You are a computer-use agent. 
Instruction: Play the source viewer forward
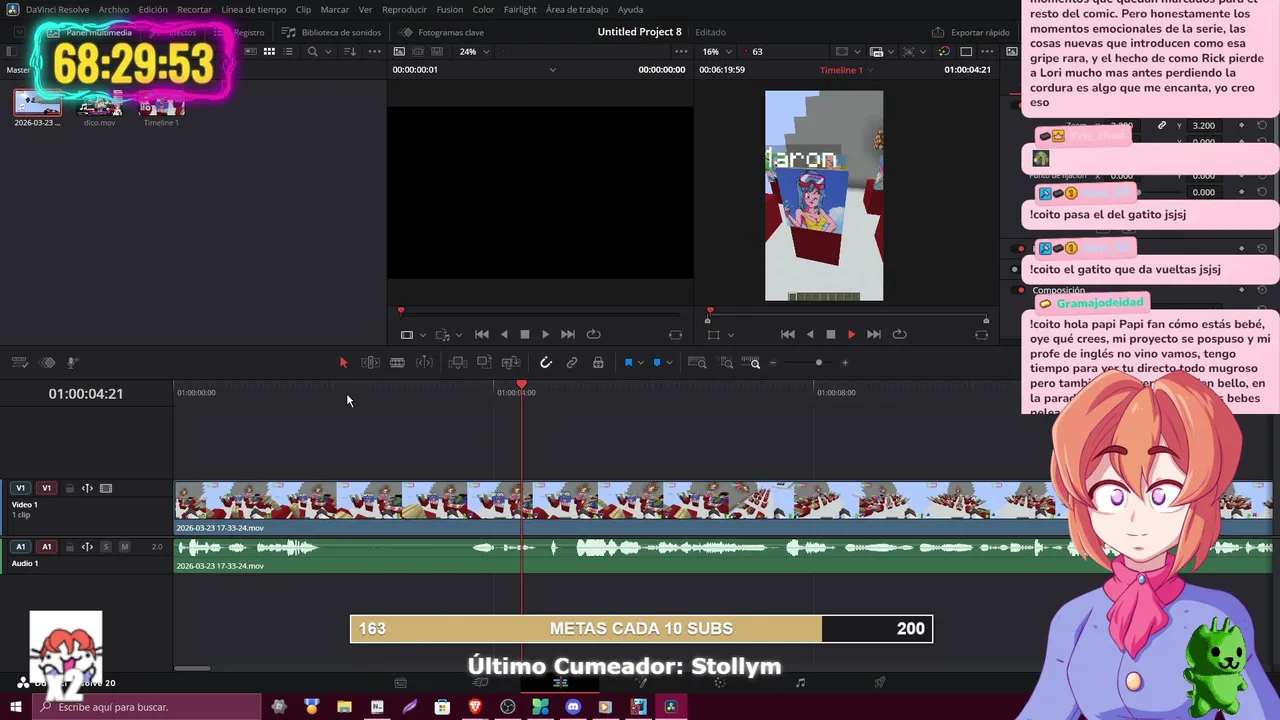tap(545, 335)
